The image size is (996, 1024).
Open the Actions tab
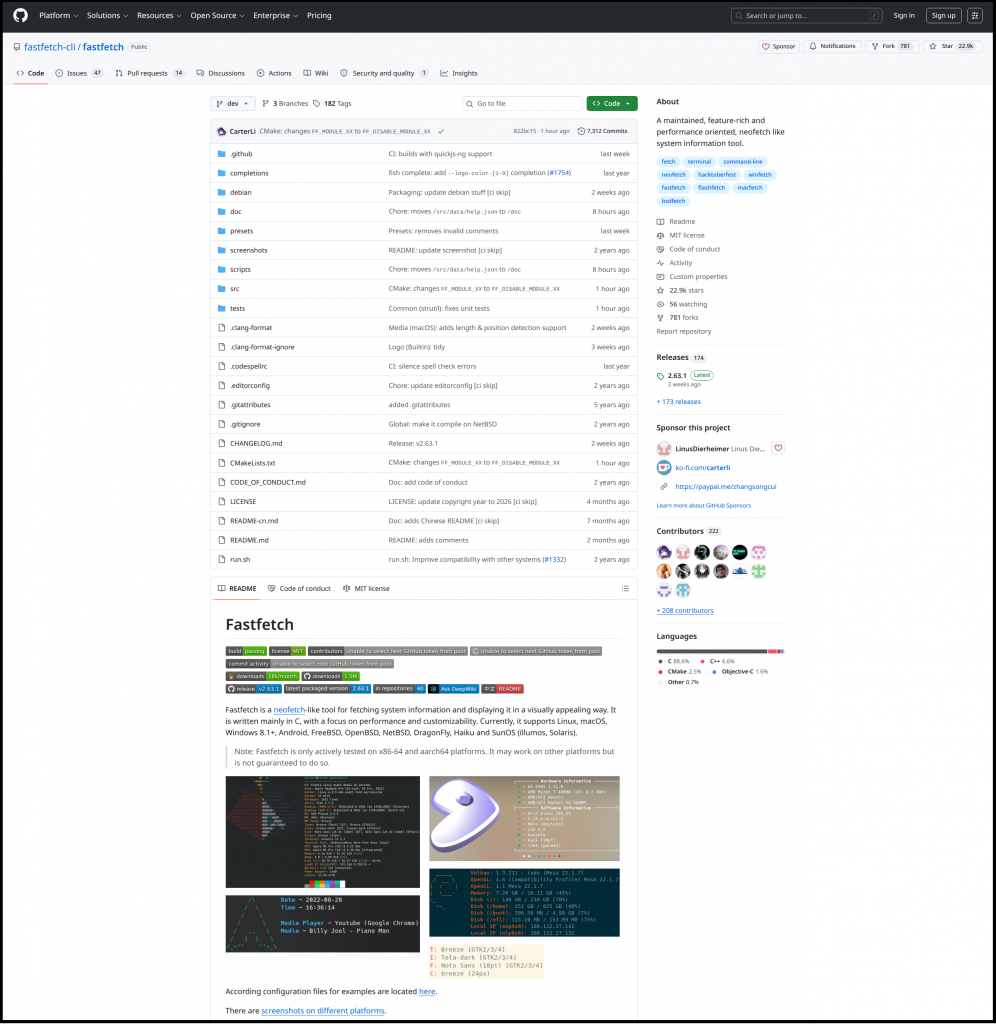tap(274, 73)
